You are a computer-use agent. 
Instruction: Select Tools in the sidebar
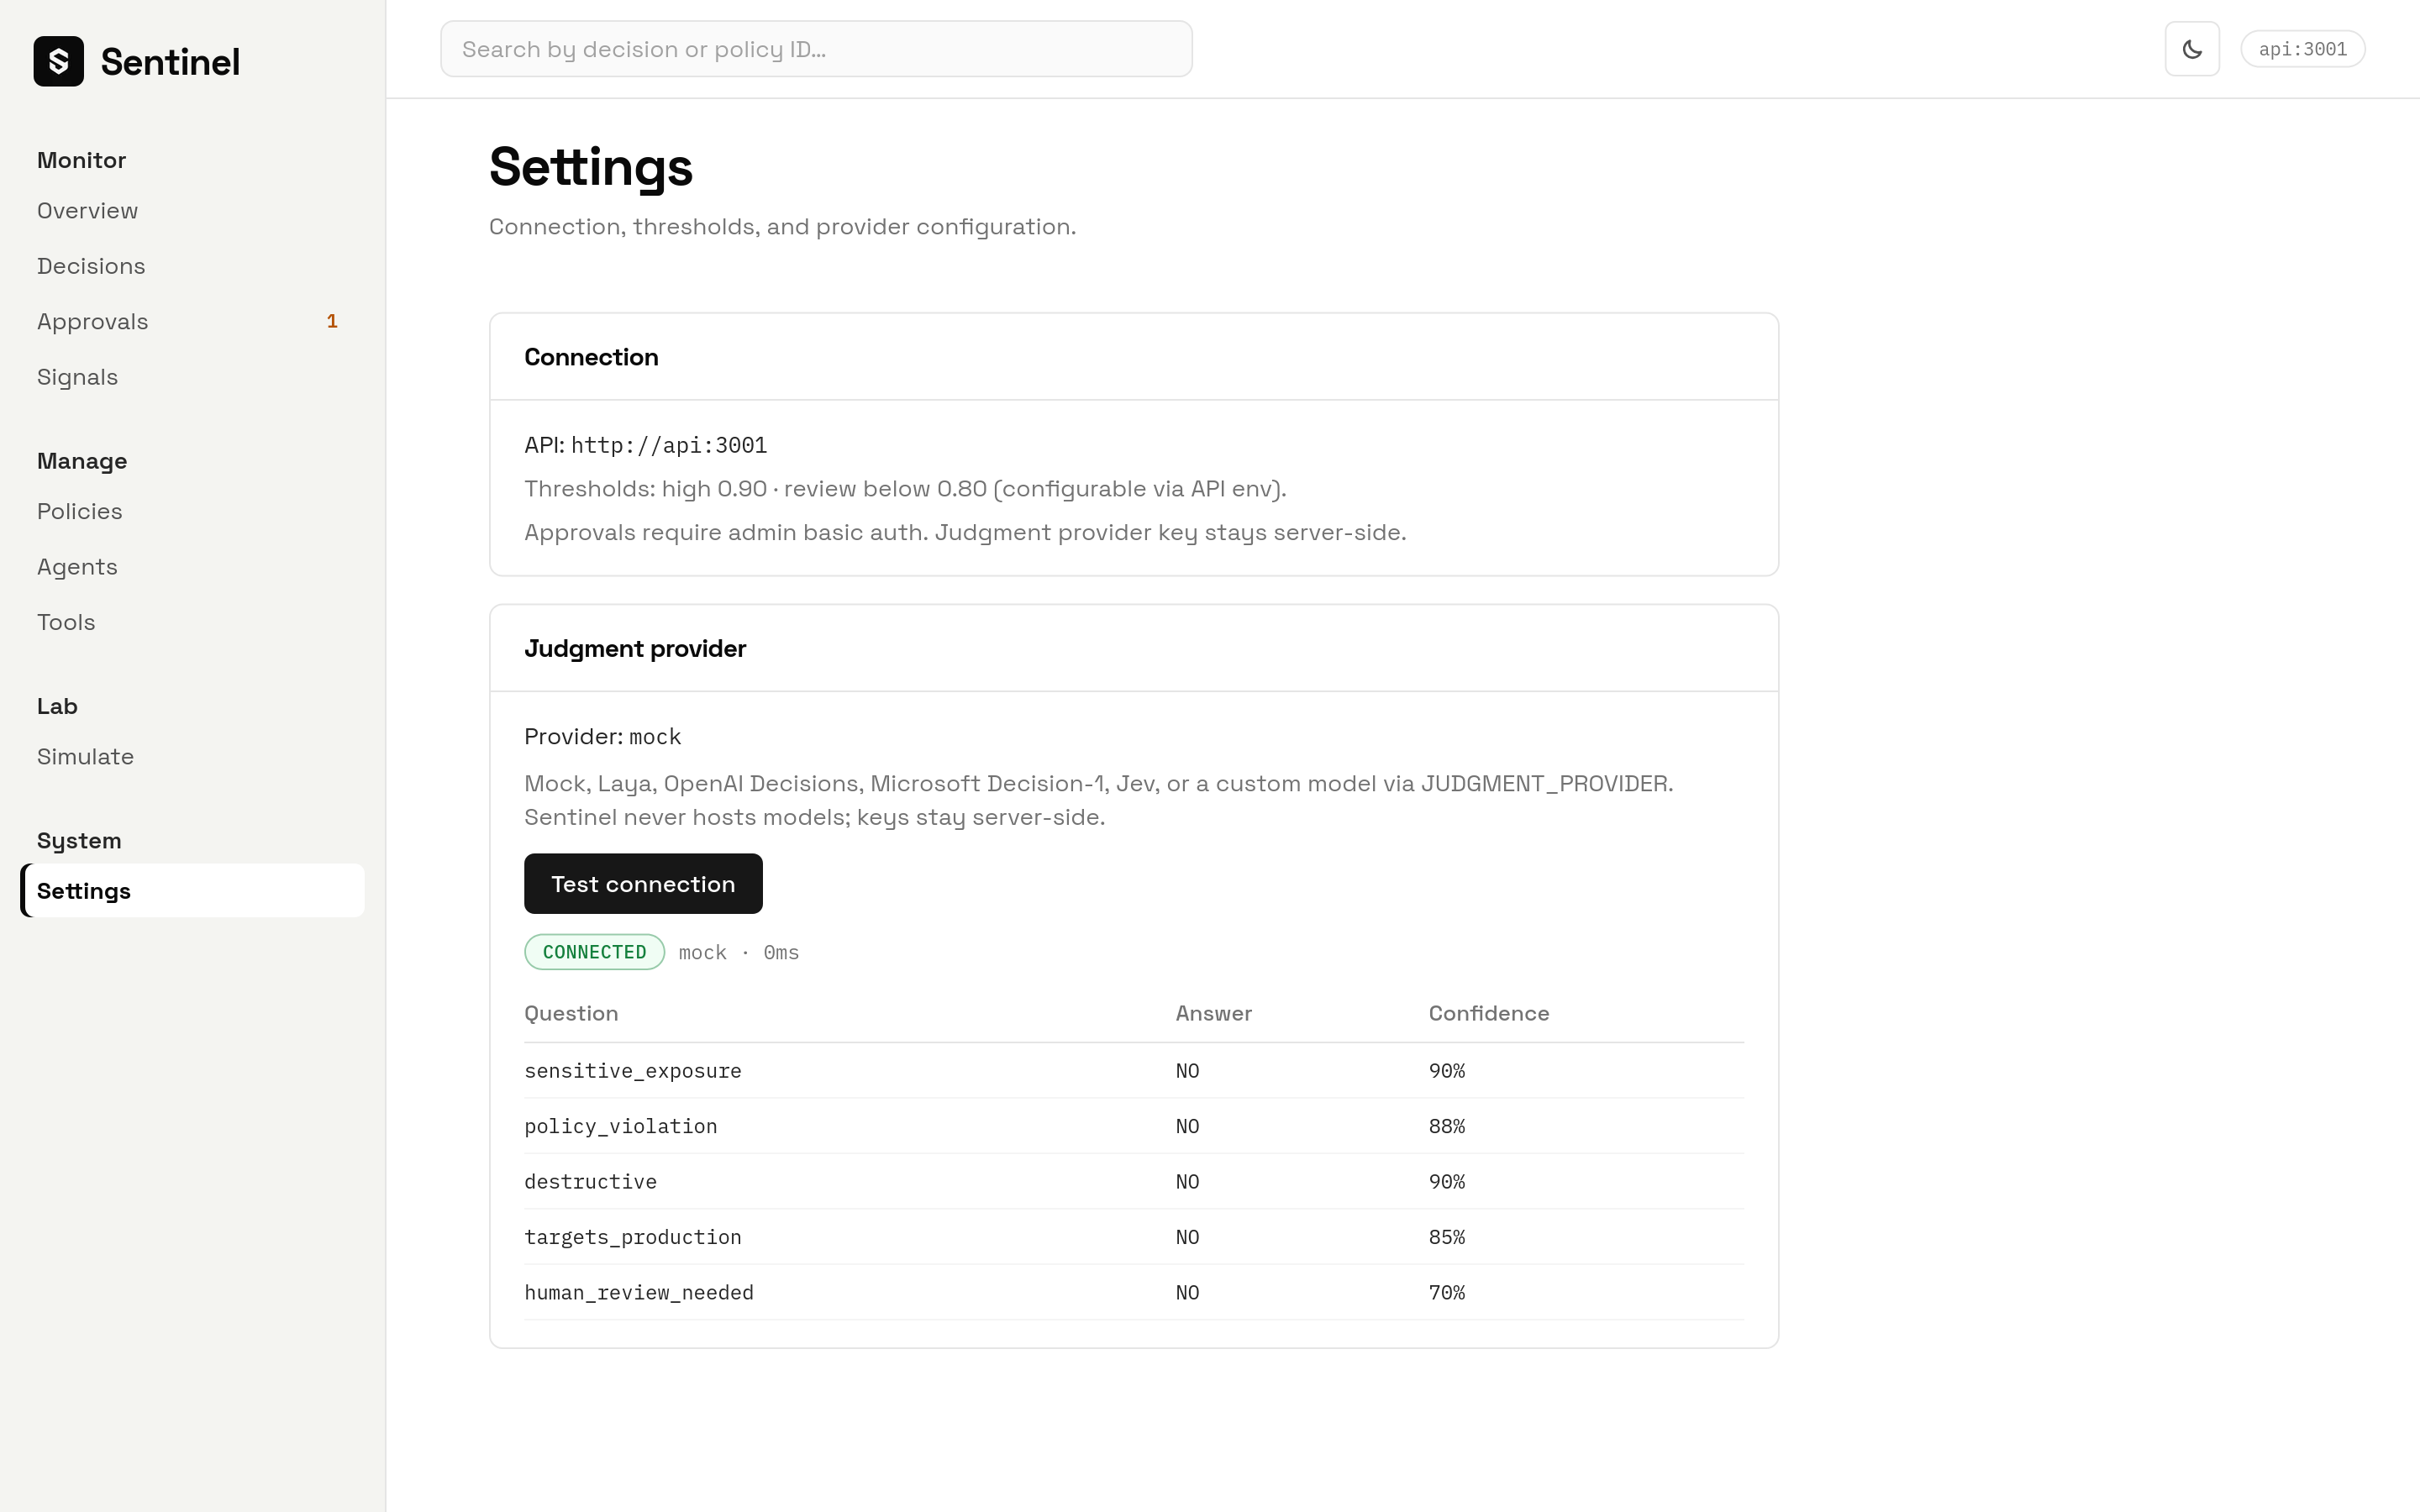(192, 622)
